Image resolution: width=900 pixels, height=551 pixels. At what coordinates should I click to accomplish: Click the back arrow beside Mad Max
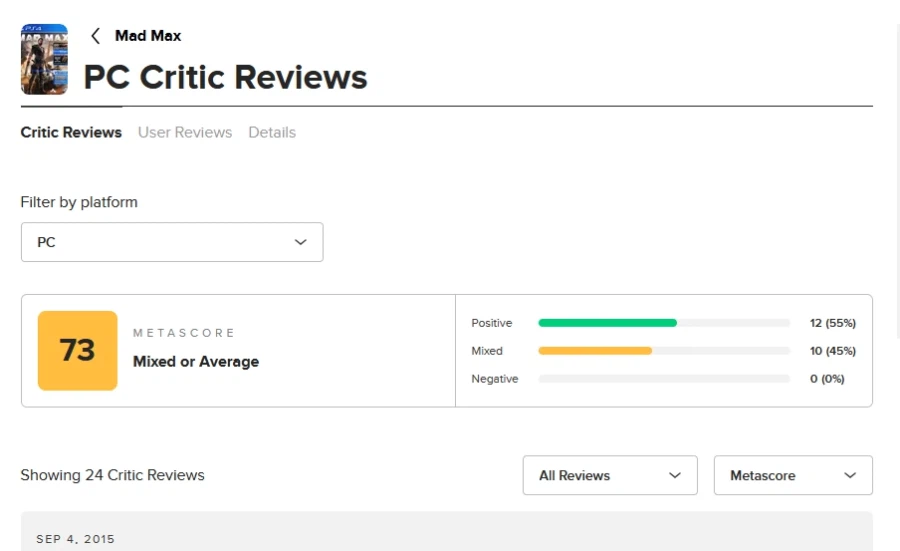pos(96,36)
